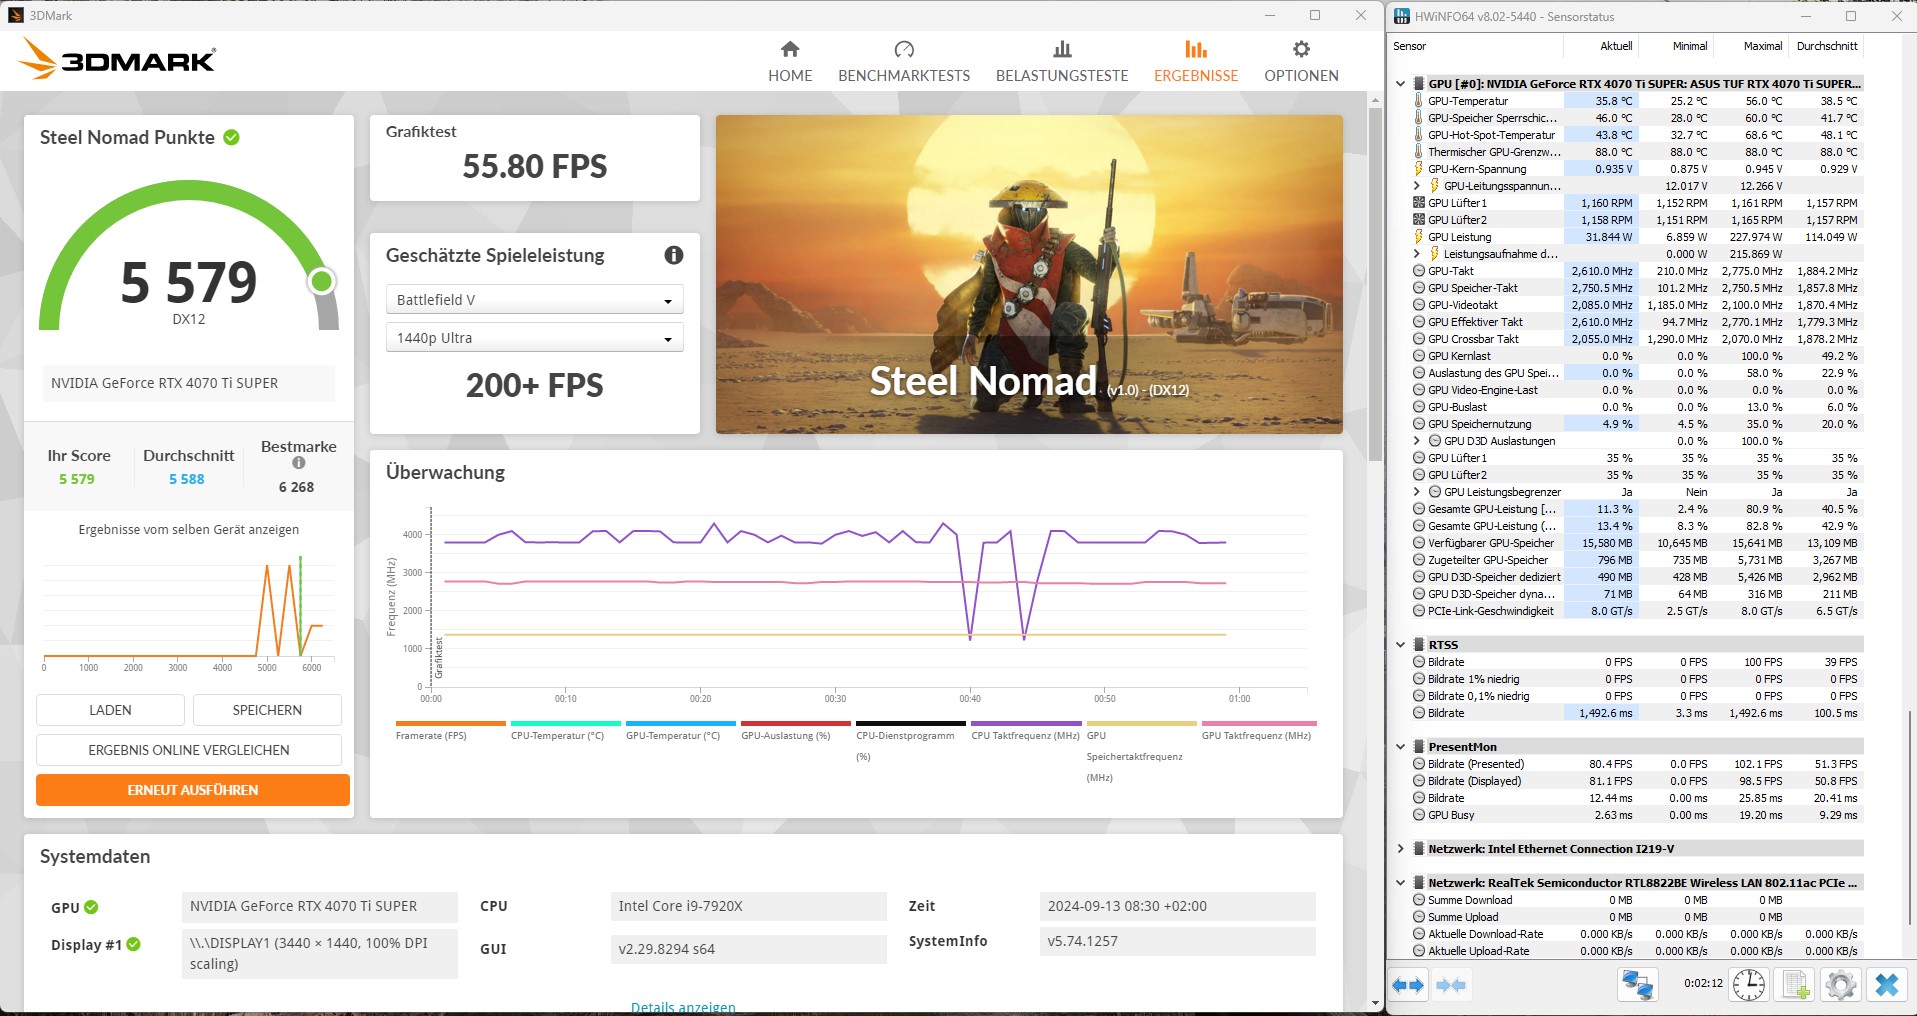Expand GPU D3D Auslastungen subgroup
The width and height of the screenshot is (1917, 1016).
[1416, 441]
